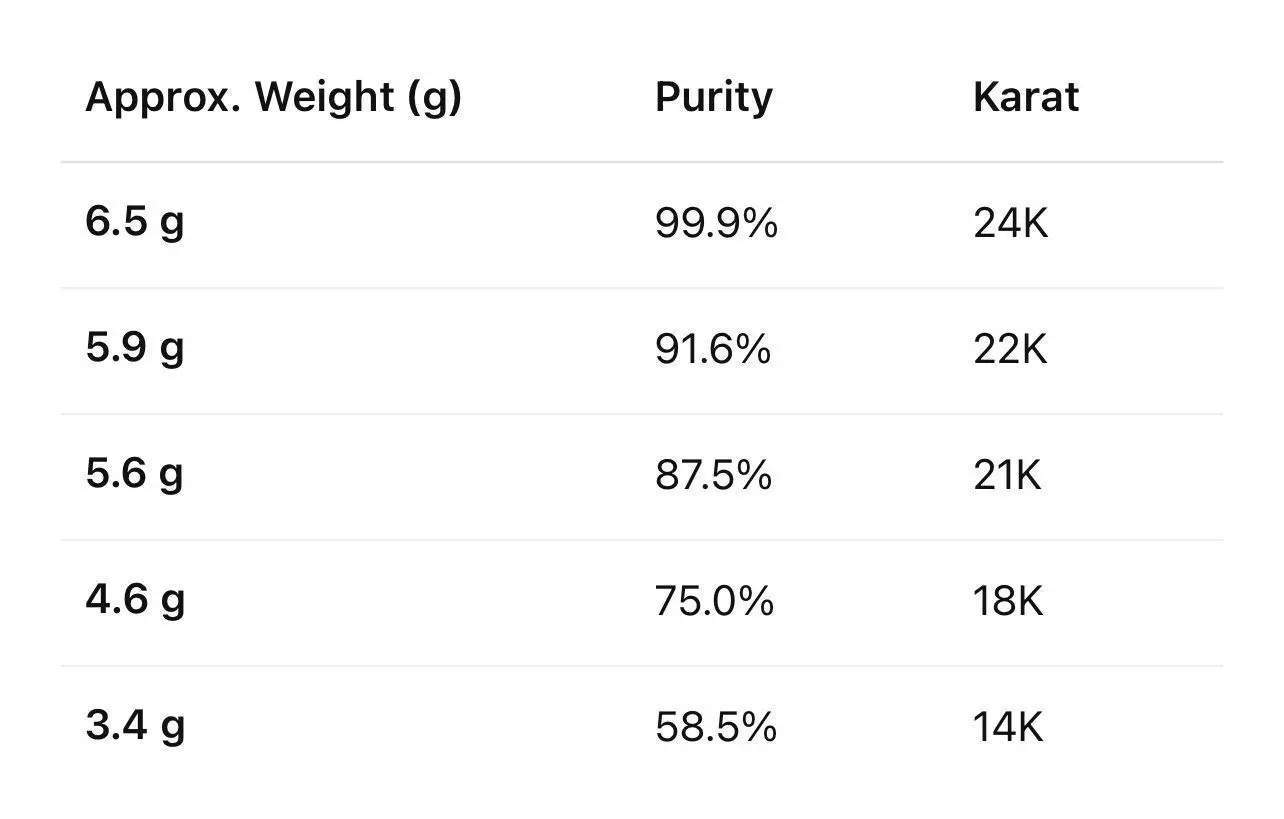The height and width of the screenshot is (819, 1284).
Task: Select the 87.5% purity value
Action: [713, 476]
